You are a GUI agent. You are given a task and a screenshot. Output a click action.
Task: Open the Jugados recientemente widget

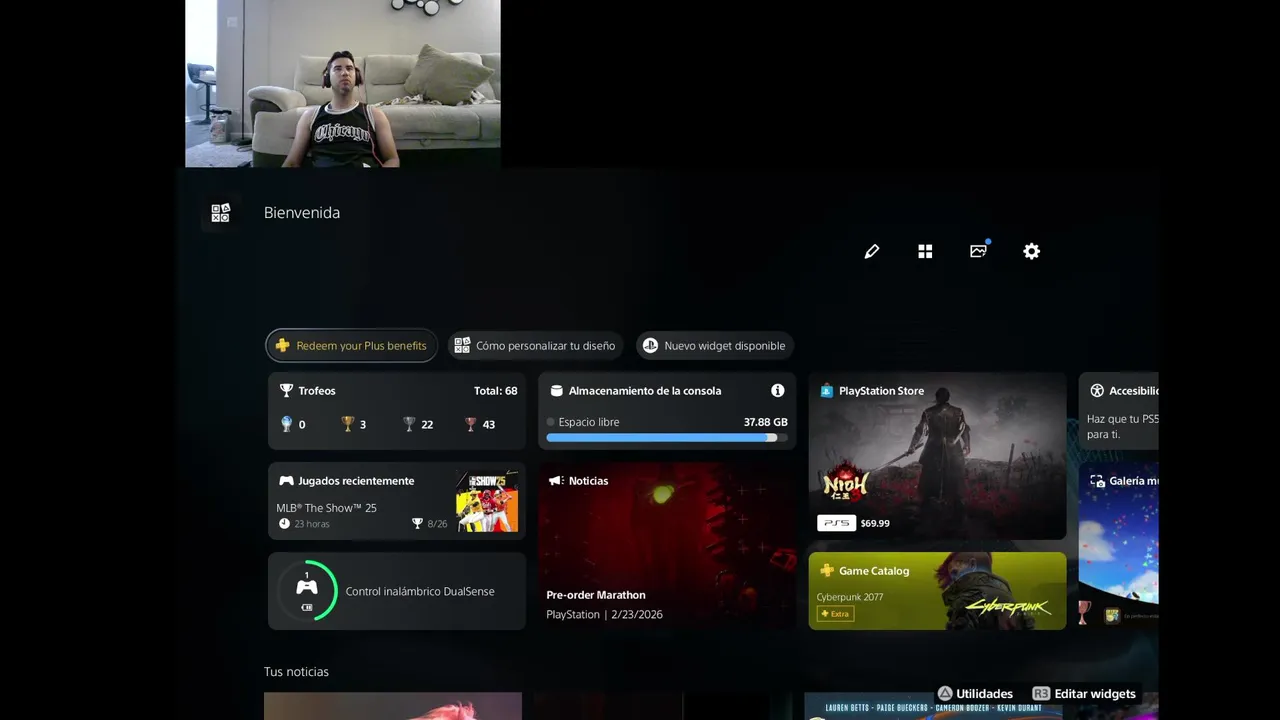tap(397, 501)
